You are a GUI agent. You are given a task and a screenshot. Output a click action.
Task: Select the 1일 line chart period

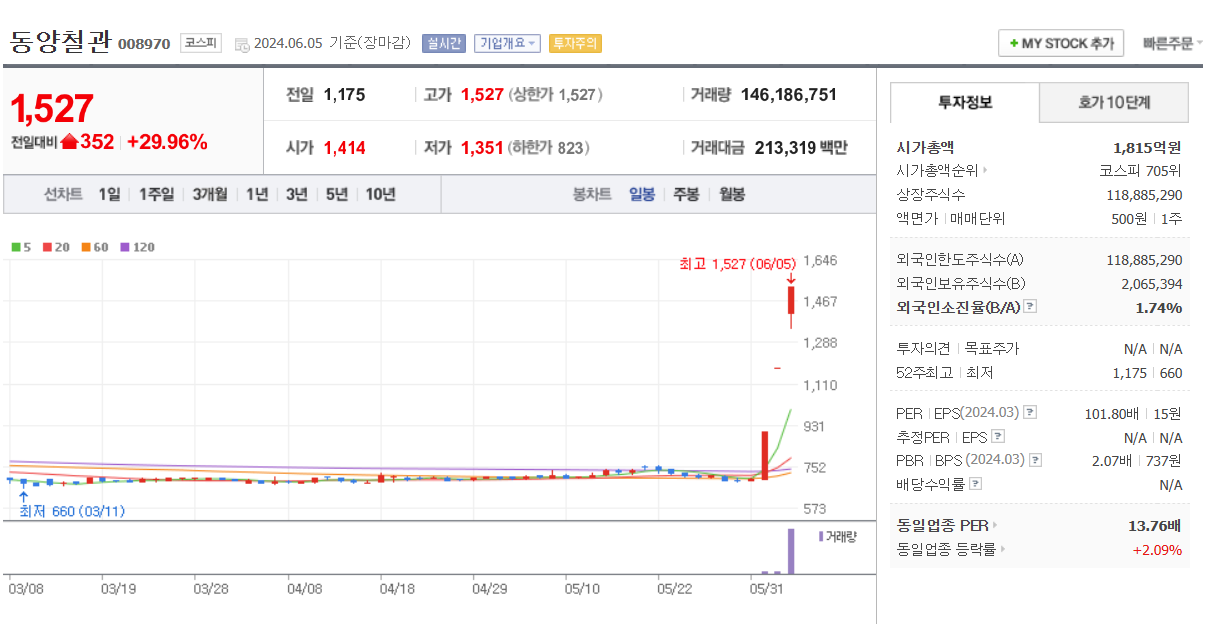coord(109,194)
